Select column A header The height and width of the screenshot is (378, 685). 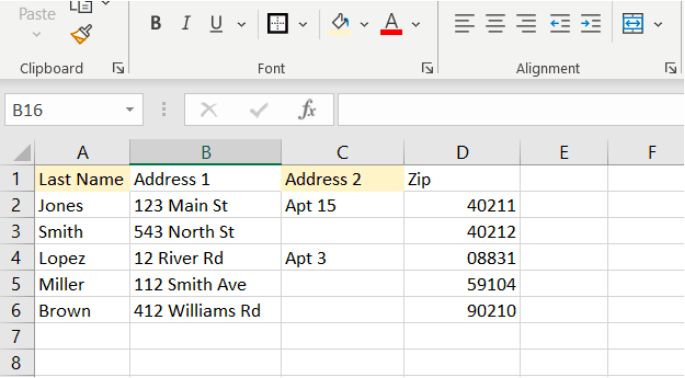(x=82, y=153)
